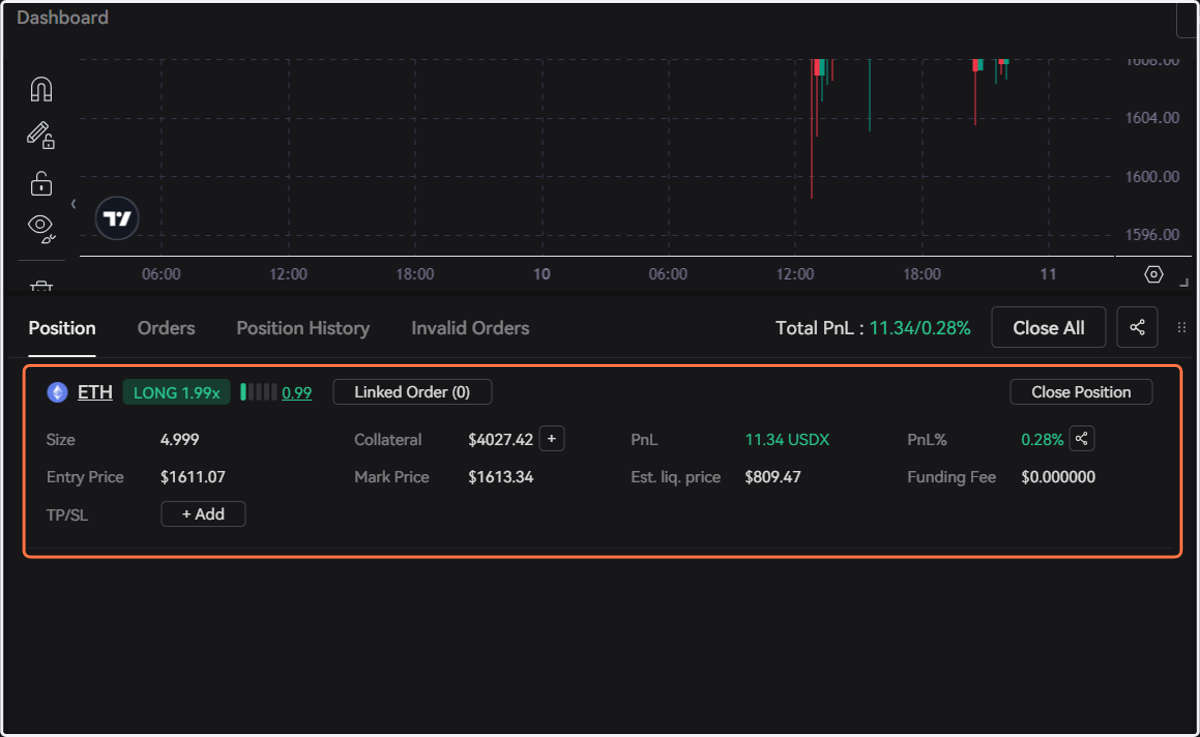Click the time axis label 11
The width and height of the screenshot is (1200, 737).
click(x=1048, y=274)
